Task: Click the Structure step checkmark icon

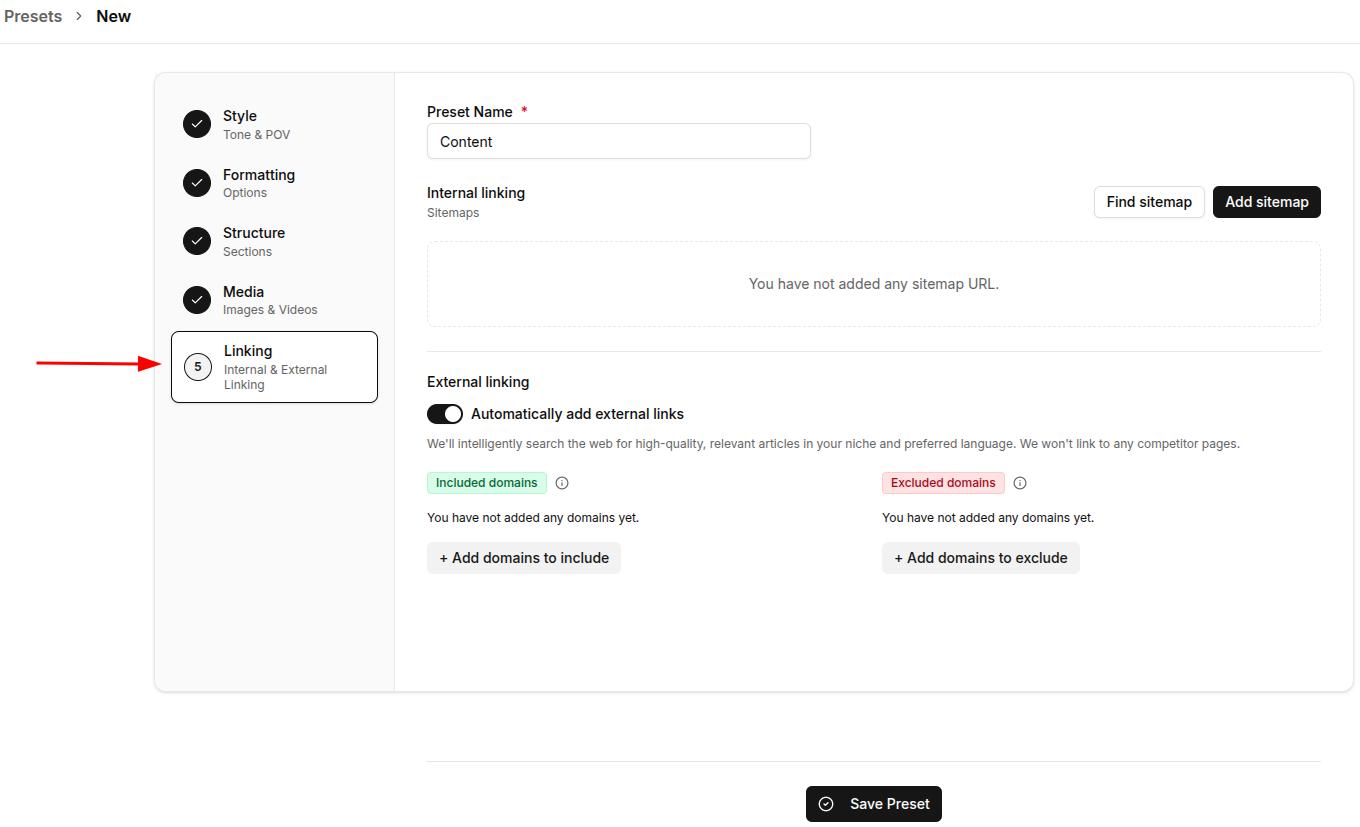Action: (197, 241)
